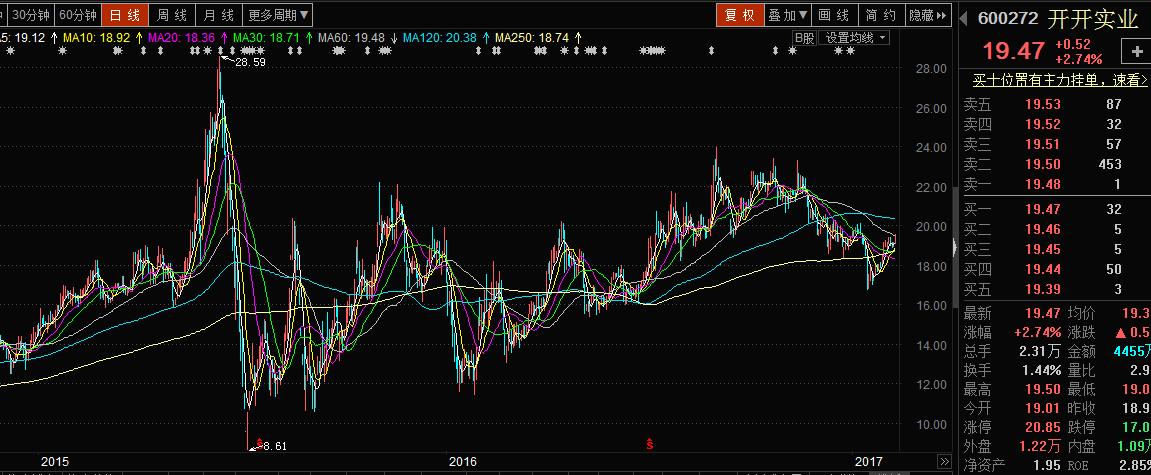1151x475 pixels.
Task: Select the MA120 indicator label
Action: tap(440, 37)
